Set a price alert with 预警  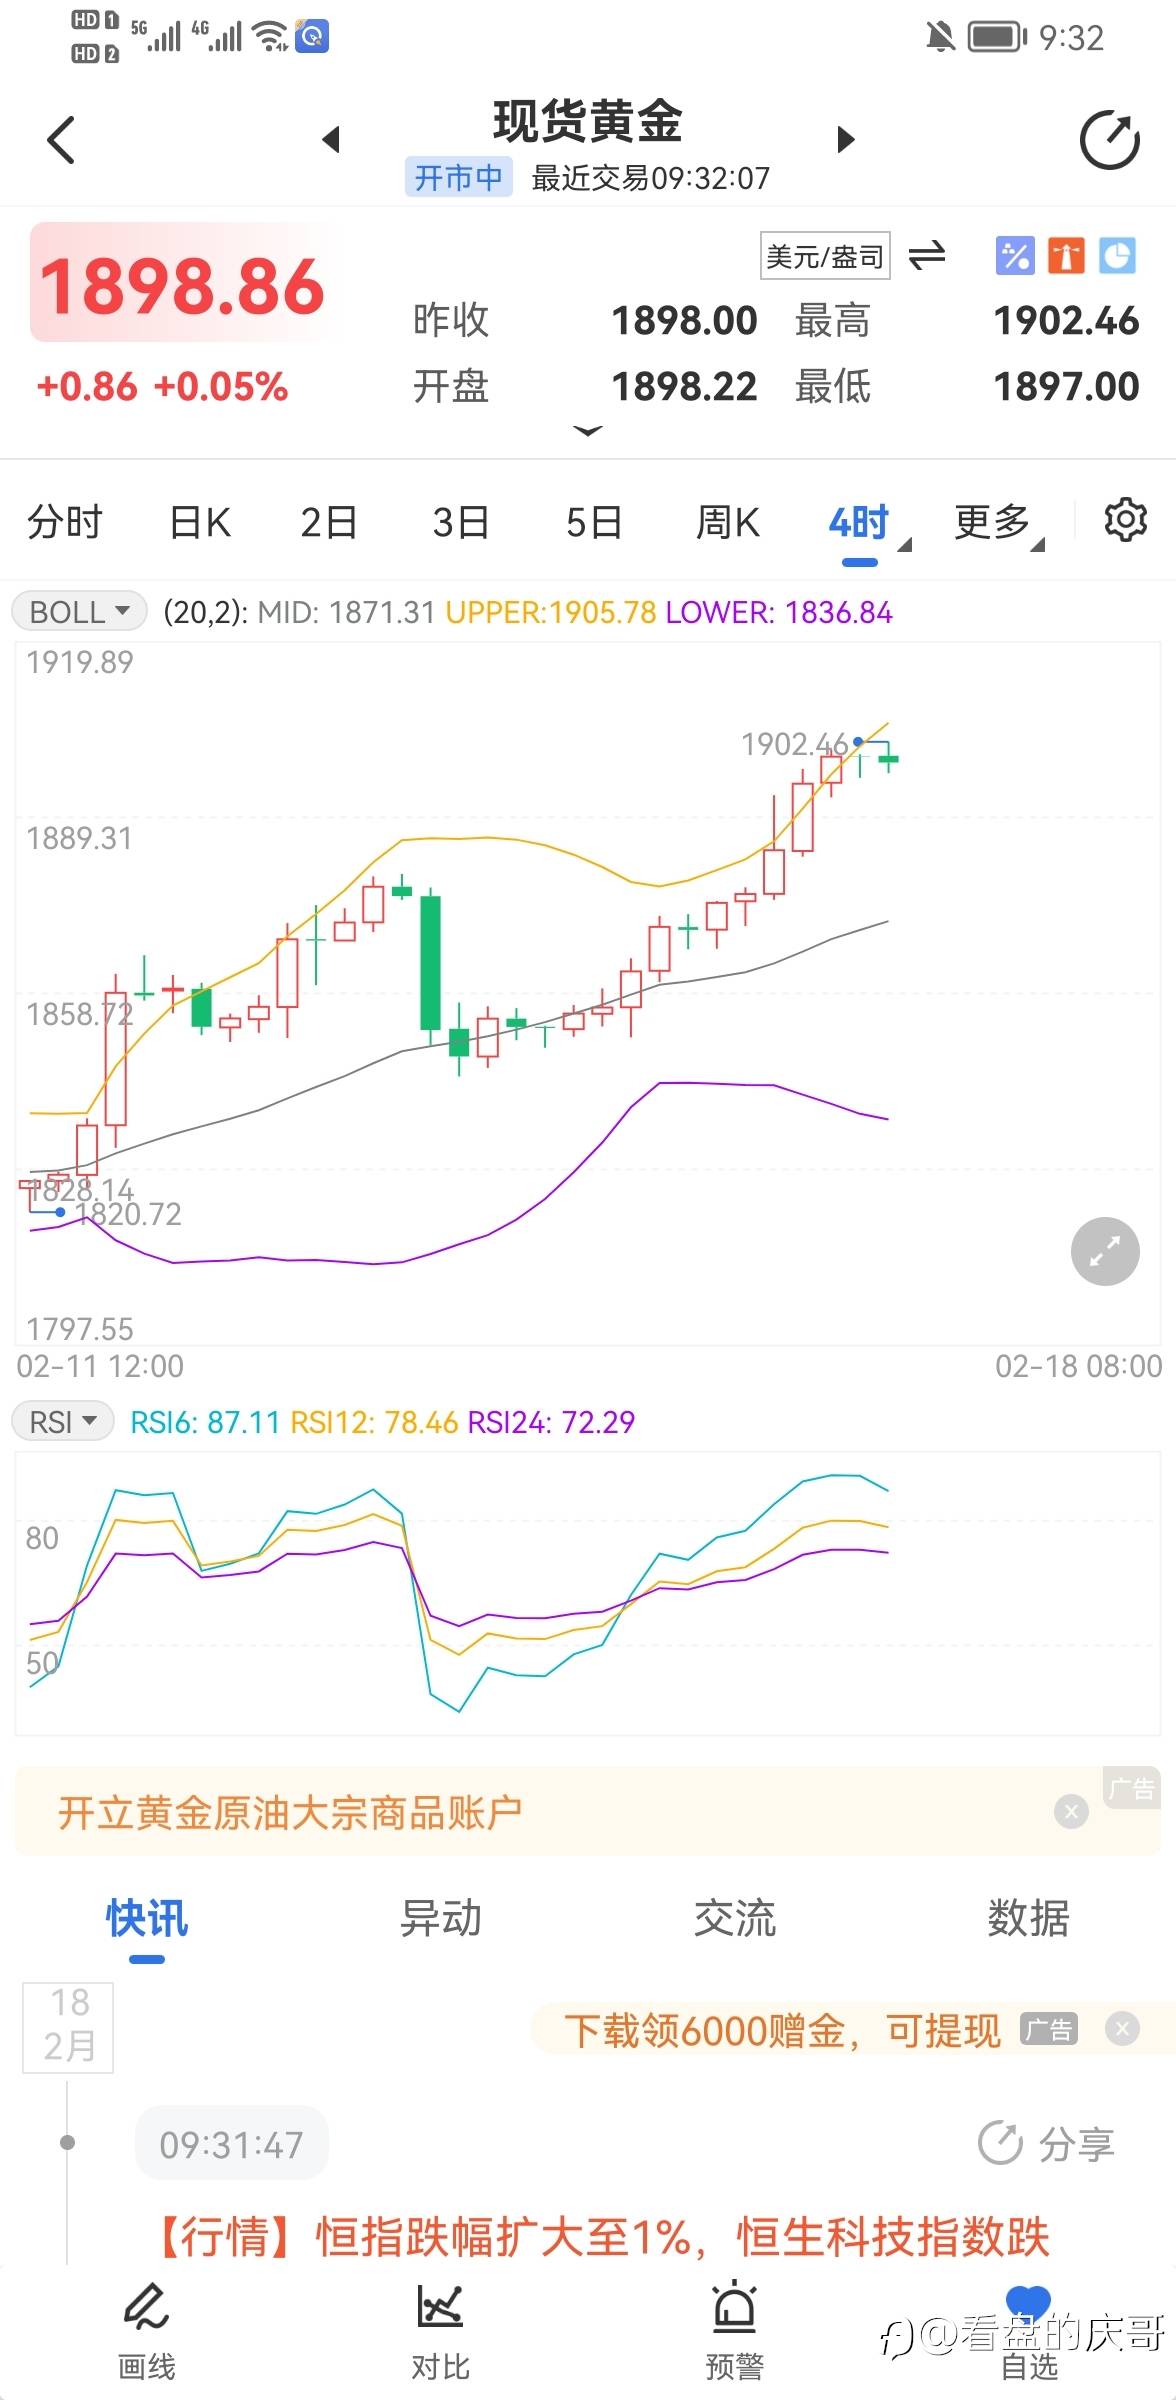tap(734, 2330)
